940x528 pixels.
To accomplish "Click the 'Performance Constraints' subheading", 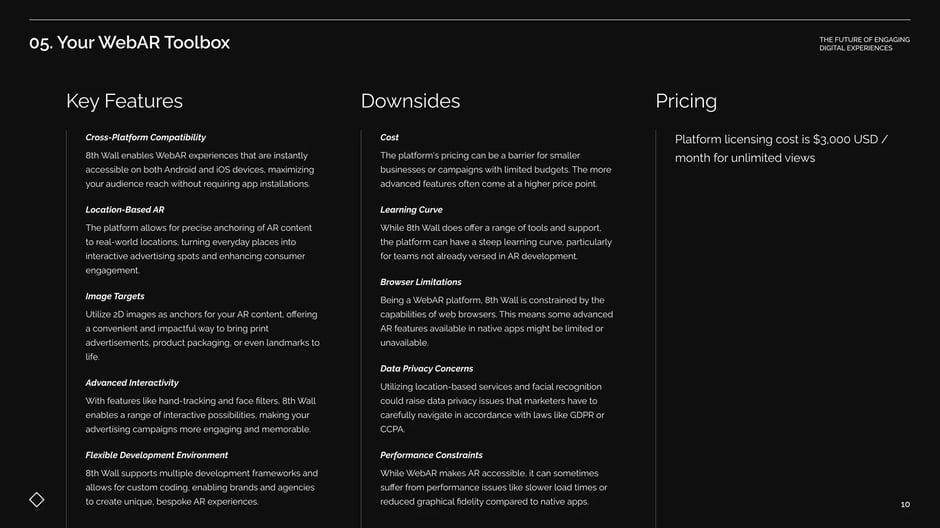I will click(431, 455).
